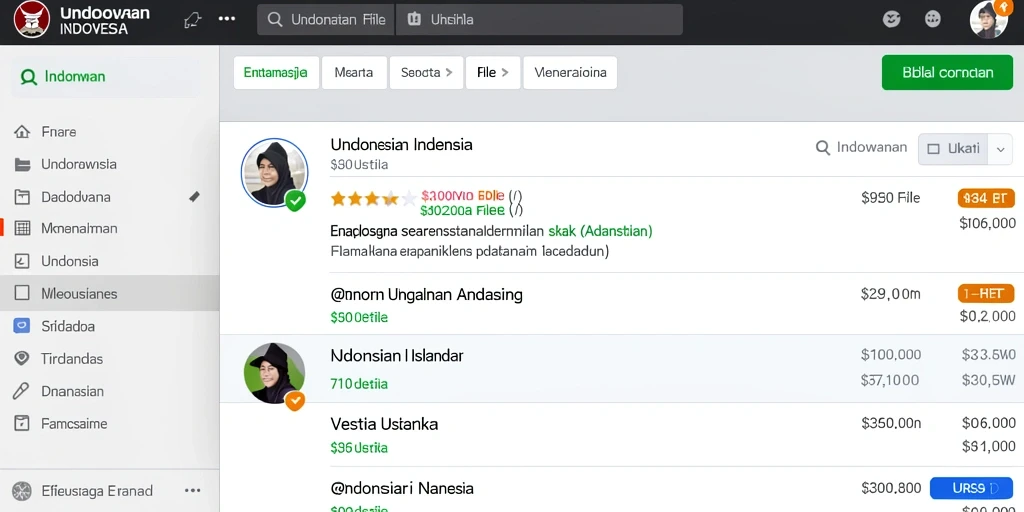Click the $350.00n price in Vestia row
The image size is (1024, 512).
point(891,423)
